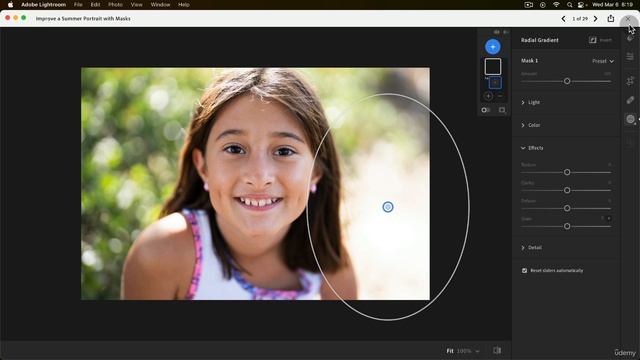
Task: Open the Window menu
Action: [x=160, y=4]
